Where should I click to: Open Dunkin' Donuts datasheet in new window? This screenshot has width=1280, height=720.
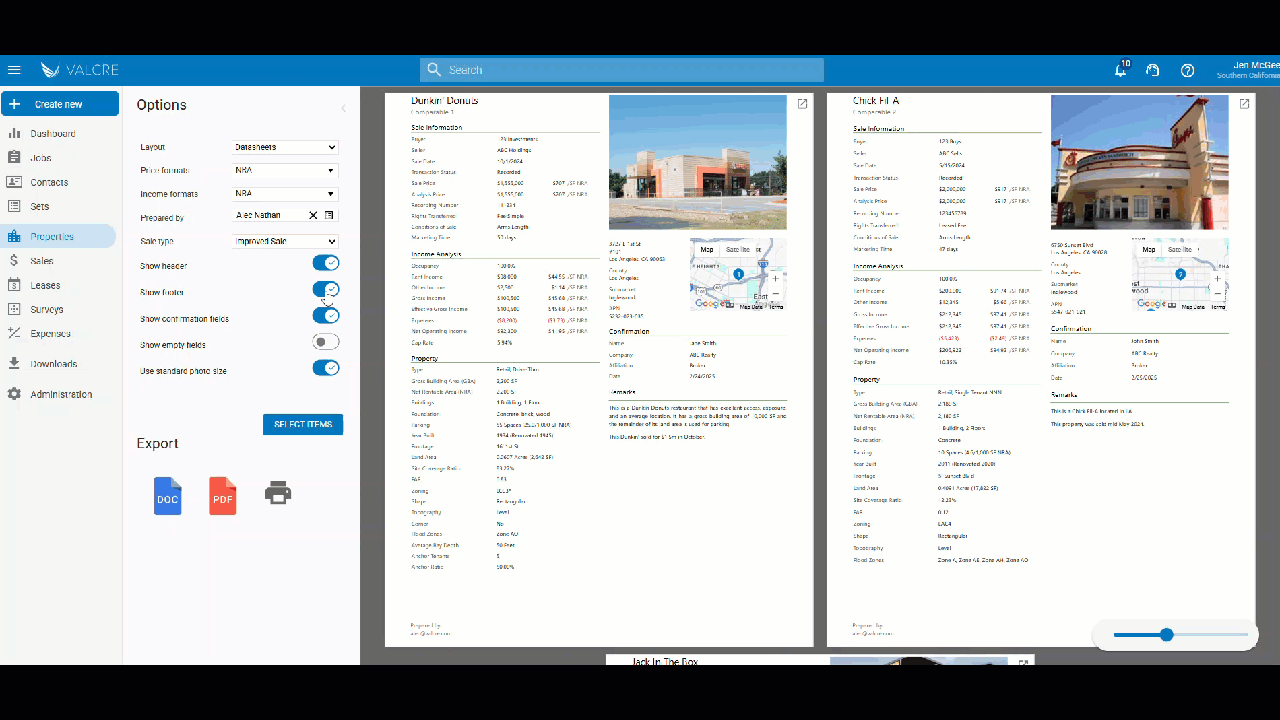[x=802, y=103]
